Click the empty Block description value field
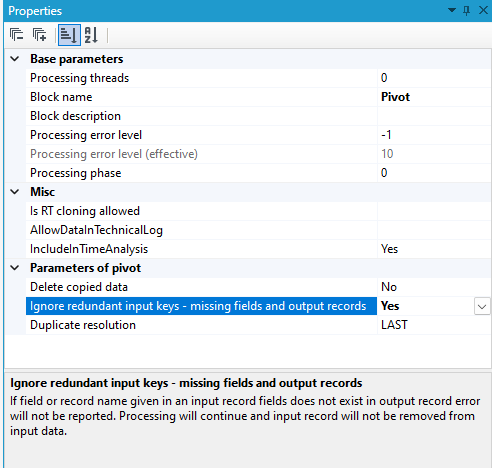The height and width of the screenshot is (468, 492). [434, 116]
